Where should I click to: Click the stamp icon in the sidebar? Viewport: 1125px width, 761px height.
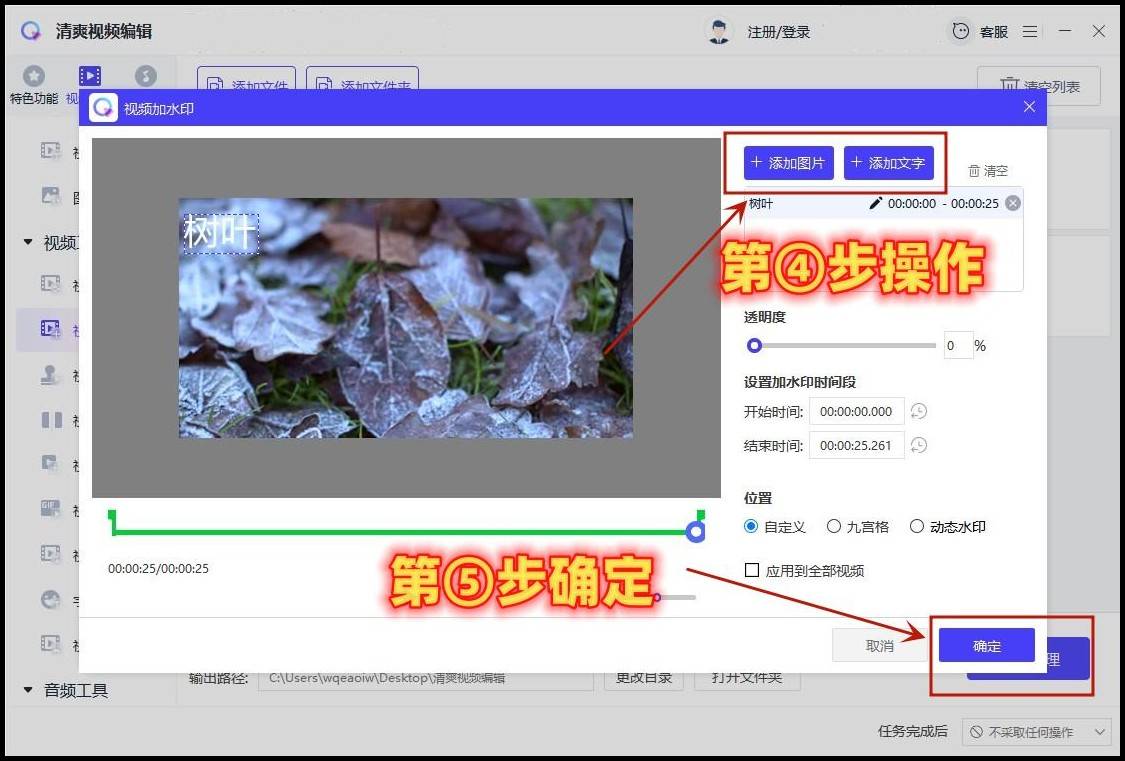click(x=51, y=374)
